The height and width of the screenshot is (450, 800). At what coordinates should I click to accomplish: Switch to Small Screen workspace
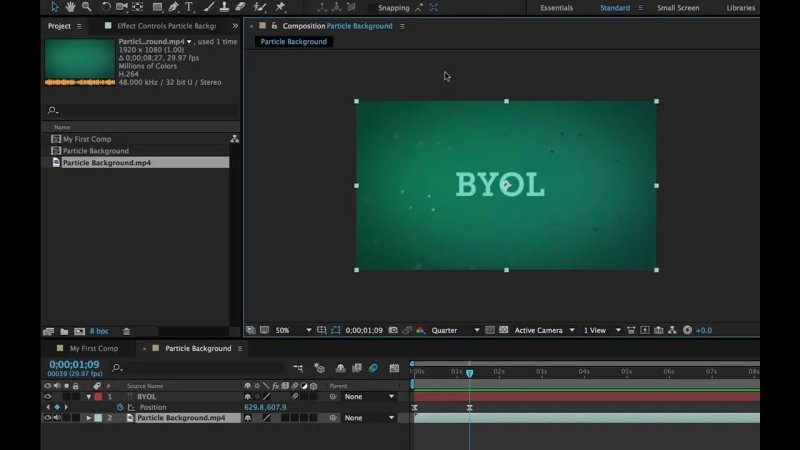coord(678,8)
